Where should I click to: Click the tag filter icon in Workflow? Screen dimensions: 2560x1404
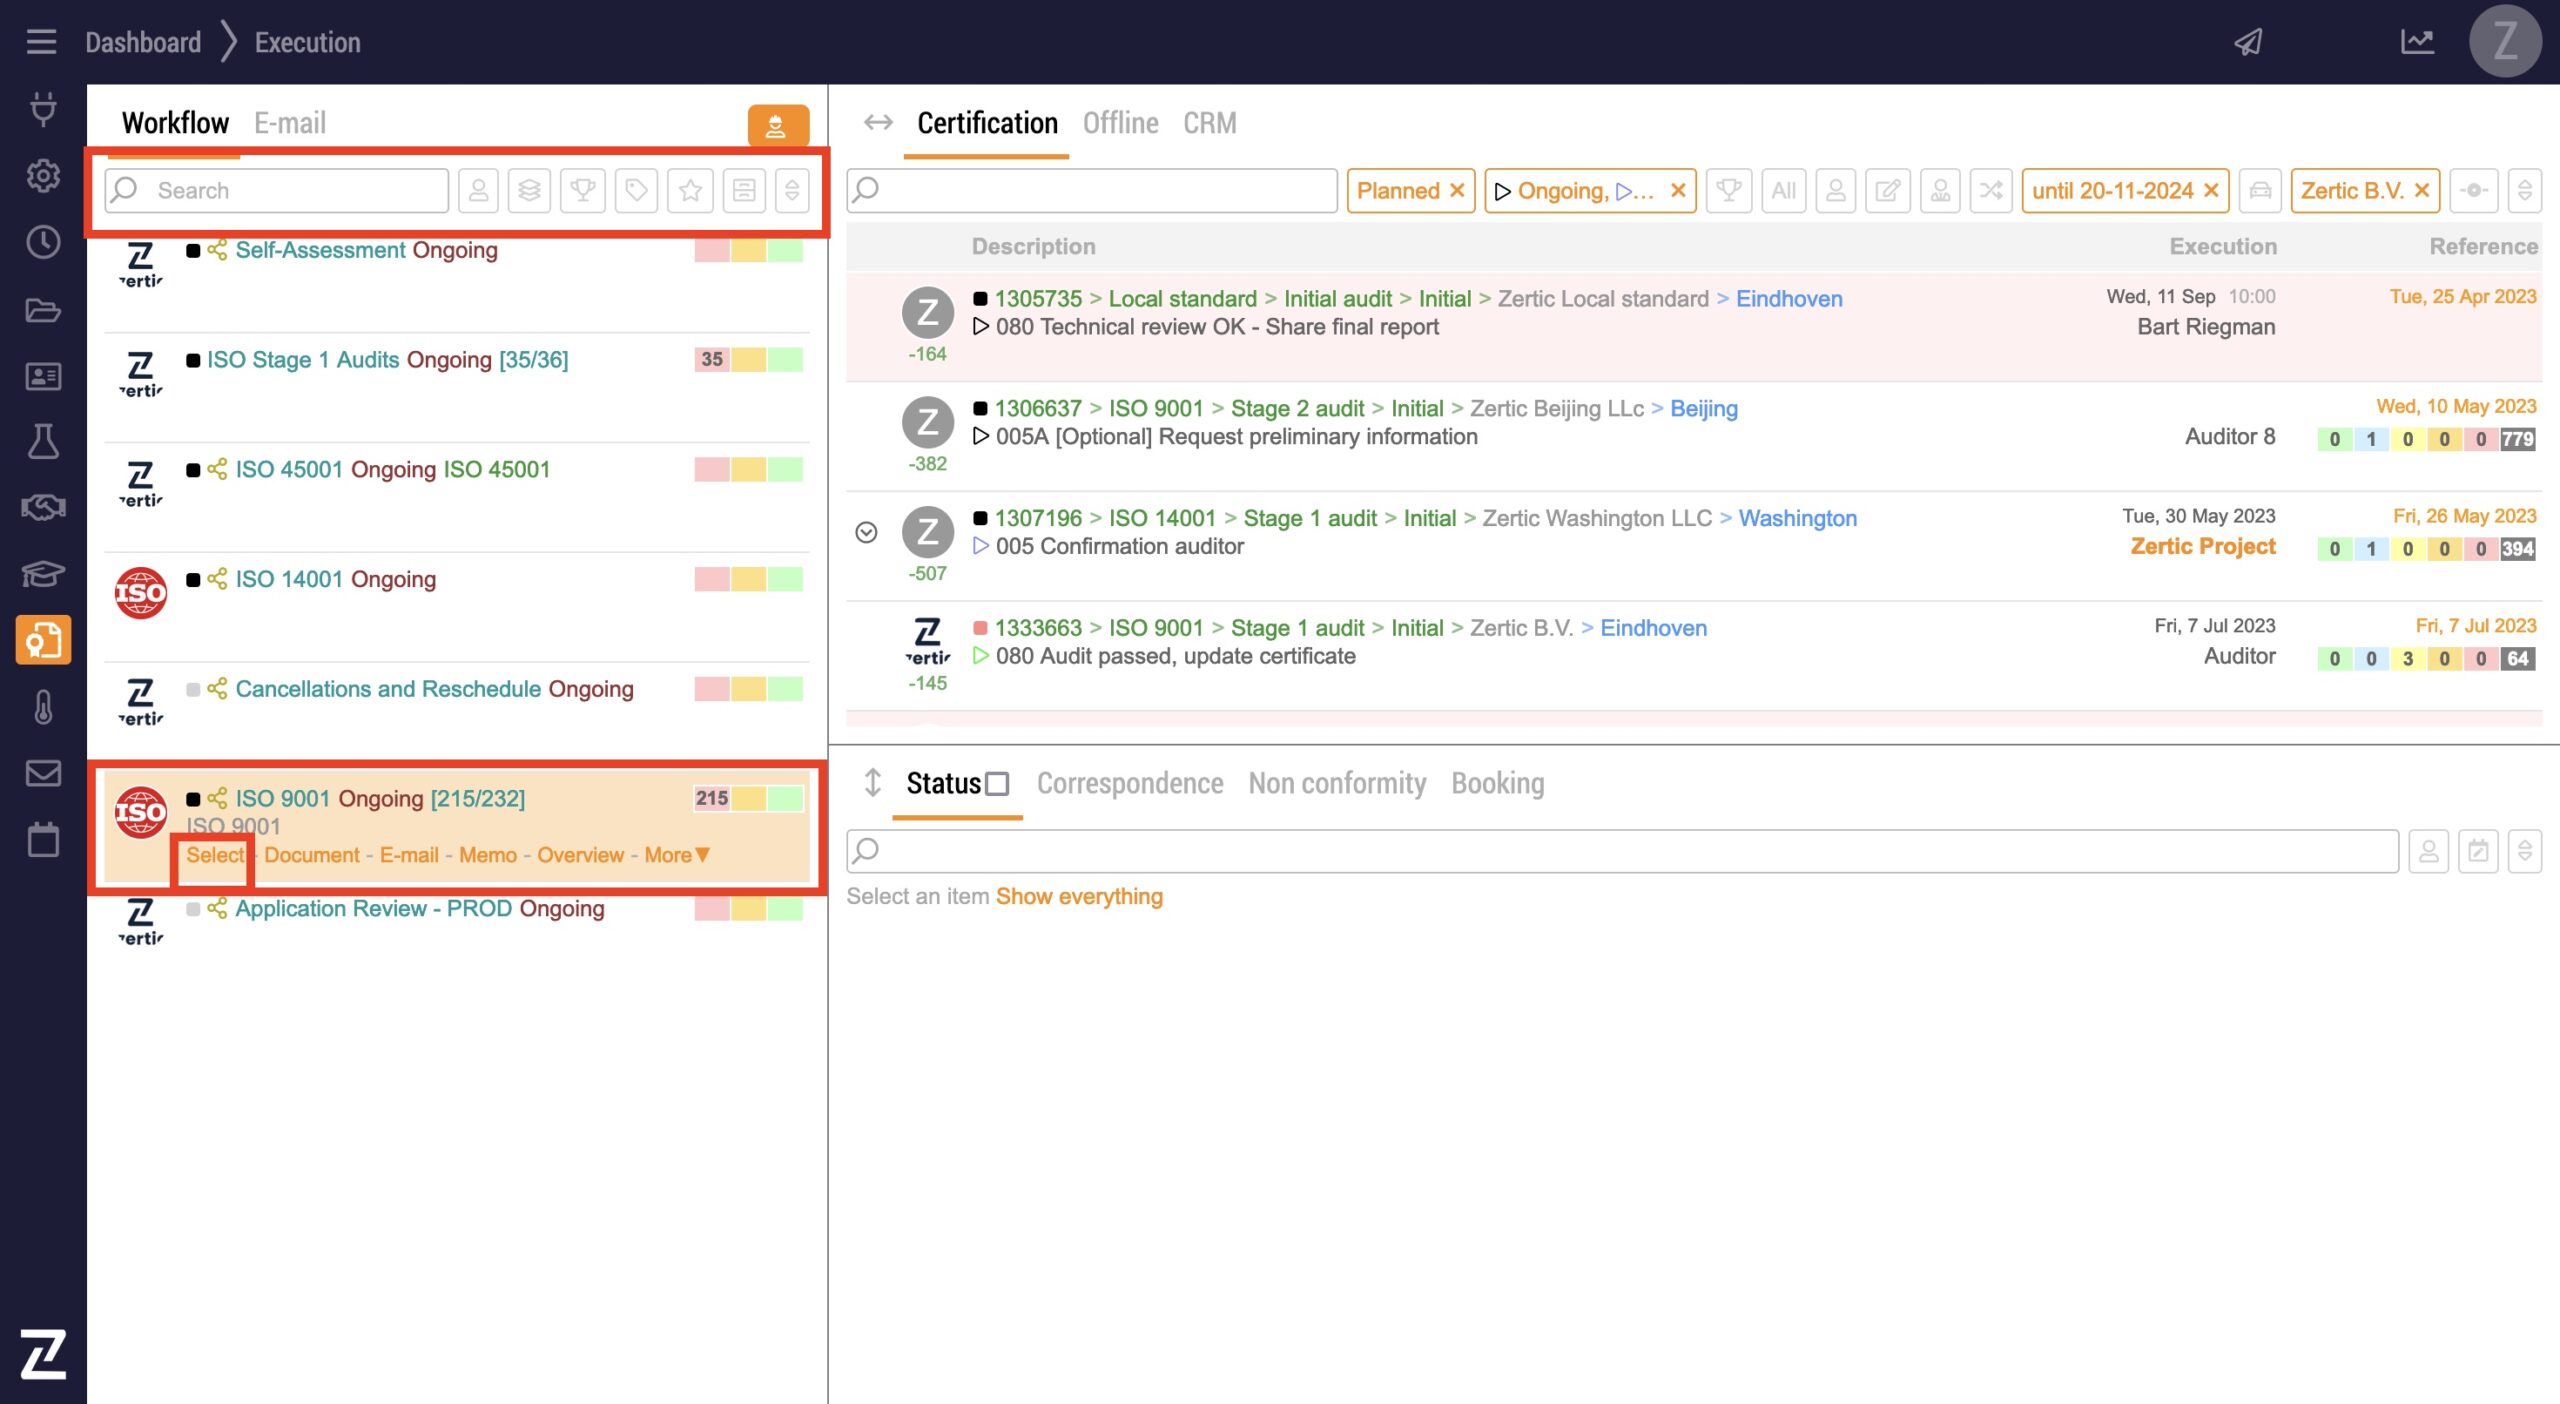click(636, 190)
